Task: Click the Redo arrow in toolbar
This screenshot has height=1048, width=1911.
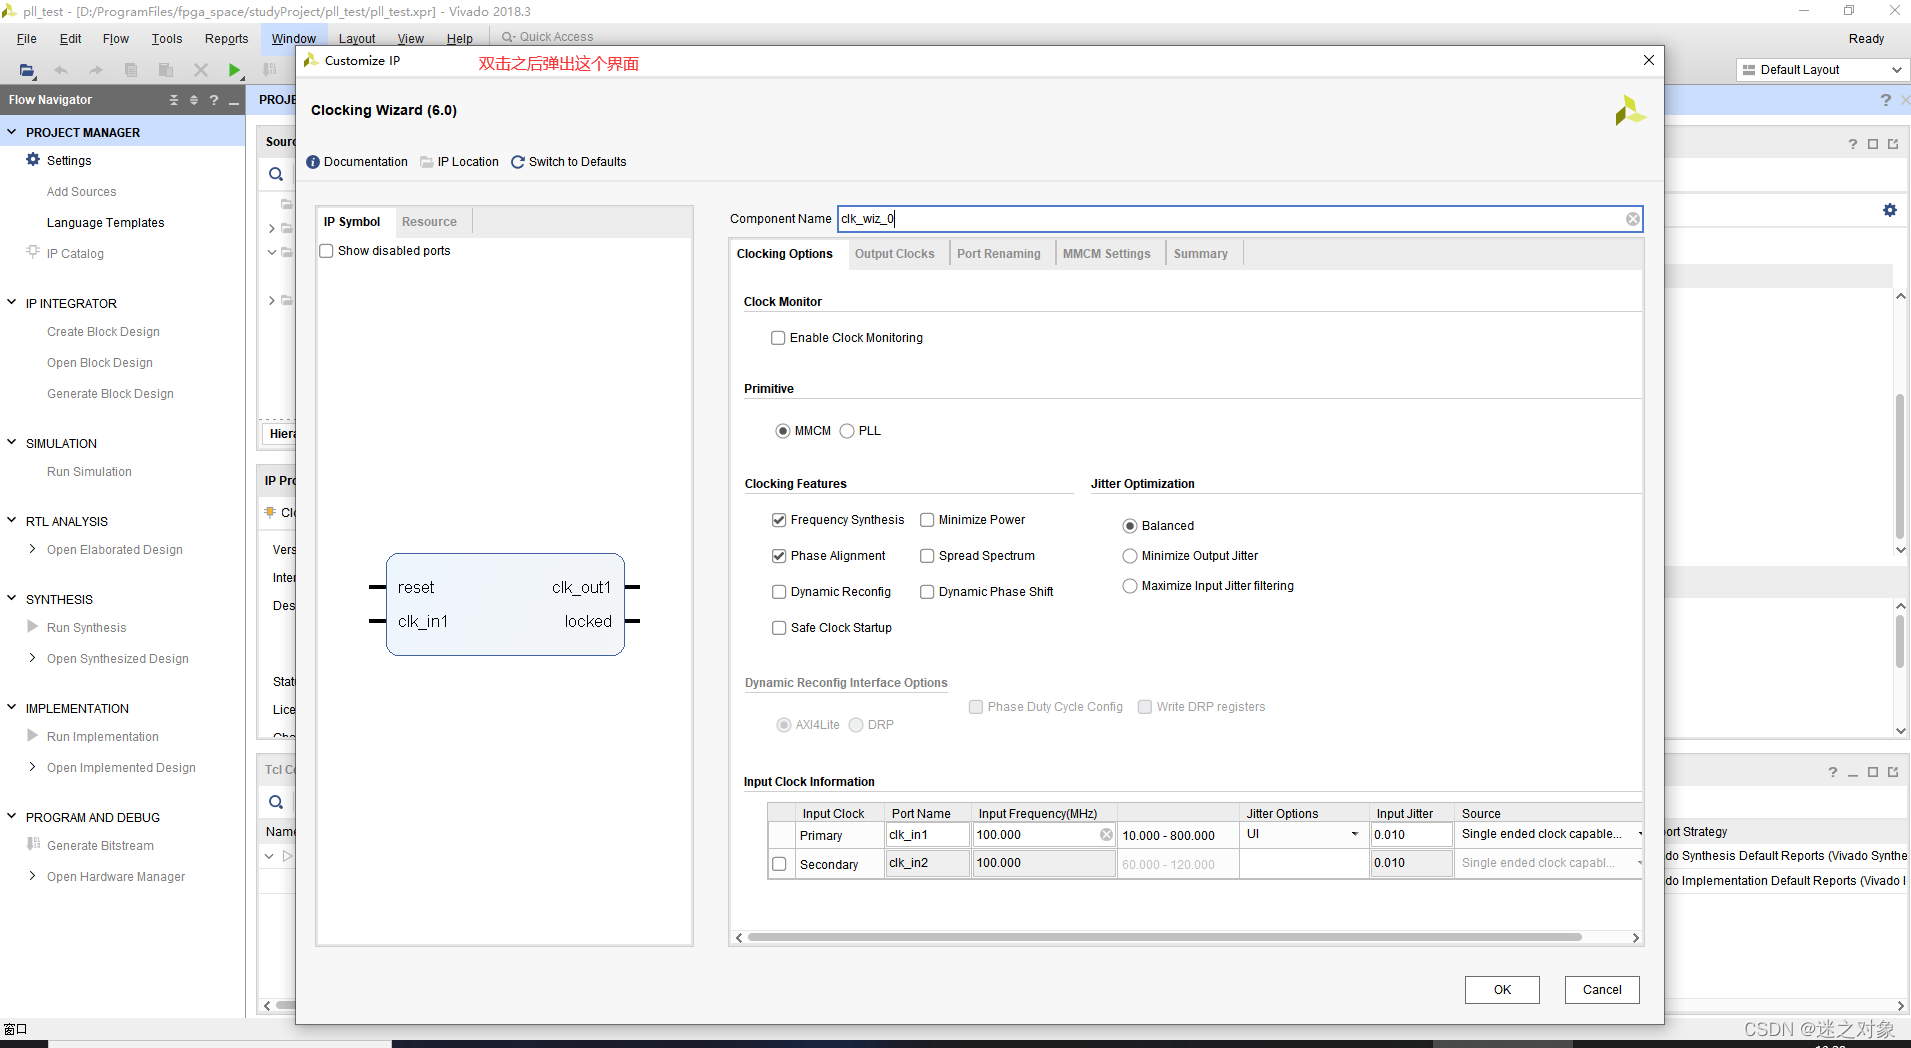Action: [96, 70]
